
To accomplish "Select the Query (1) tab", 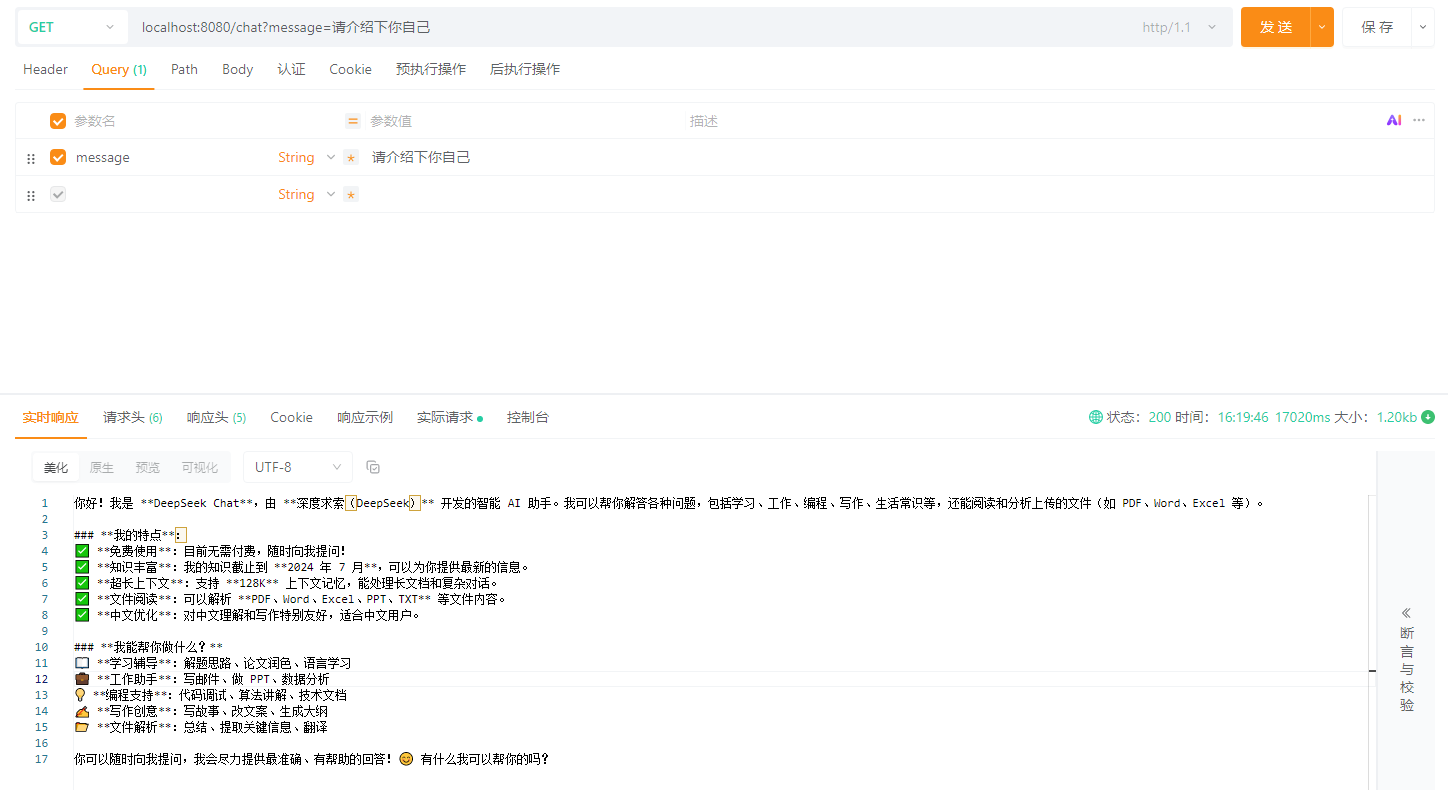I will coord(119,69).
